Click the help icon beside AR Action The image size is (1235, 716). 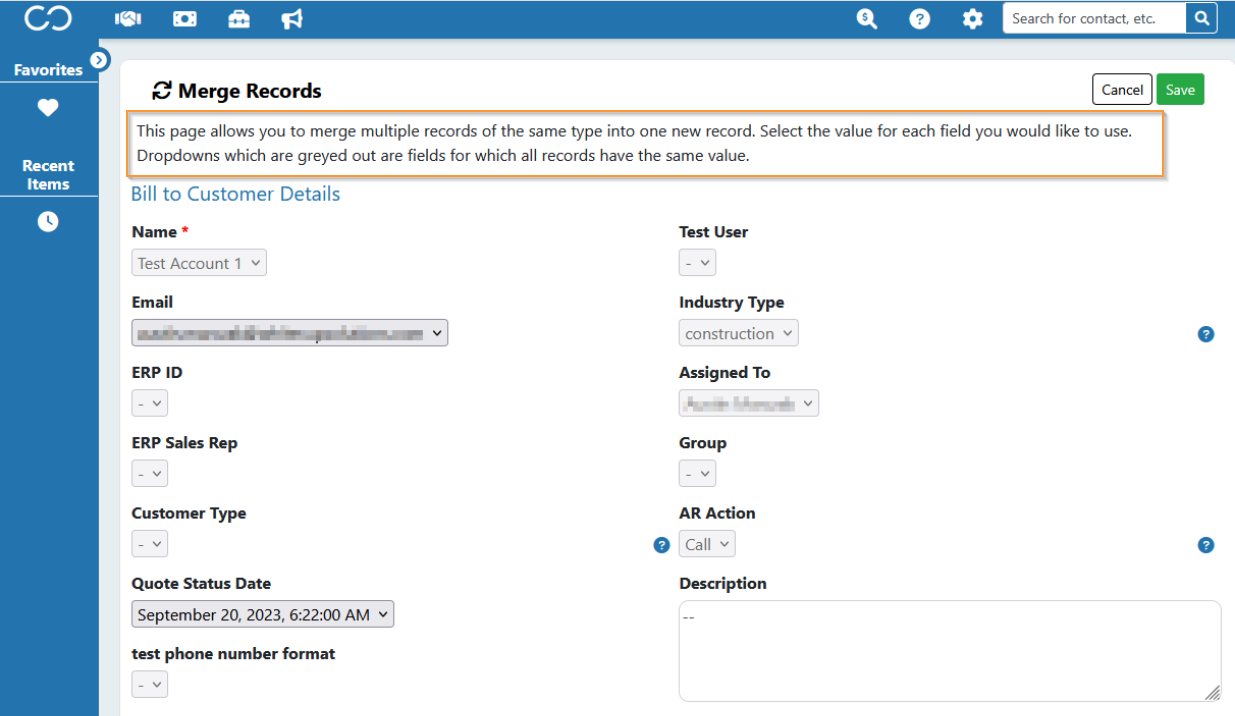click(1206, 545)
